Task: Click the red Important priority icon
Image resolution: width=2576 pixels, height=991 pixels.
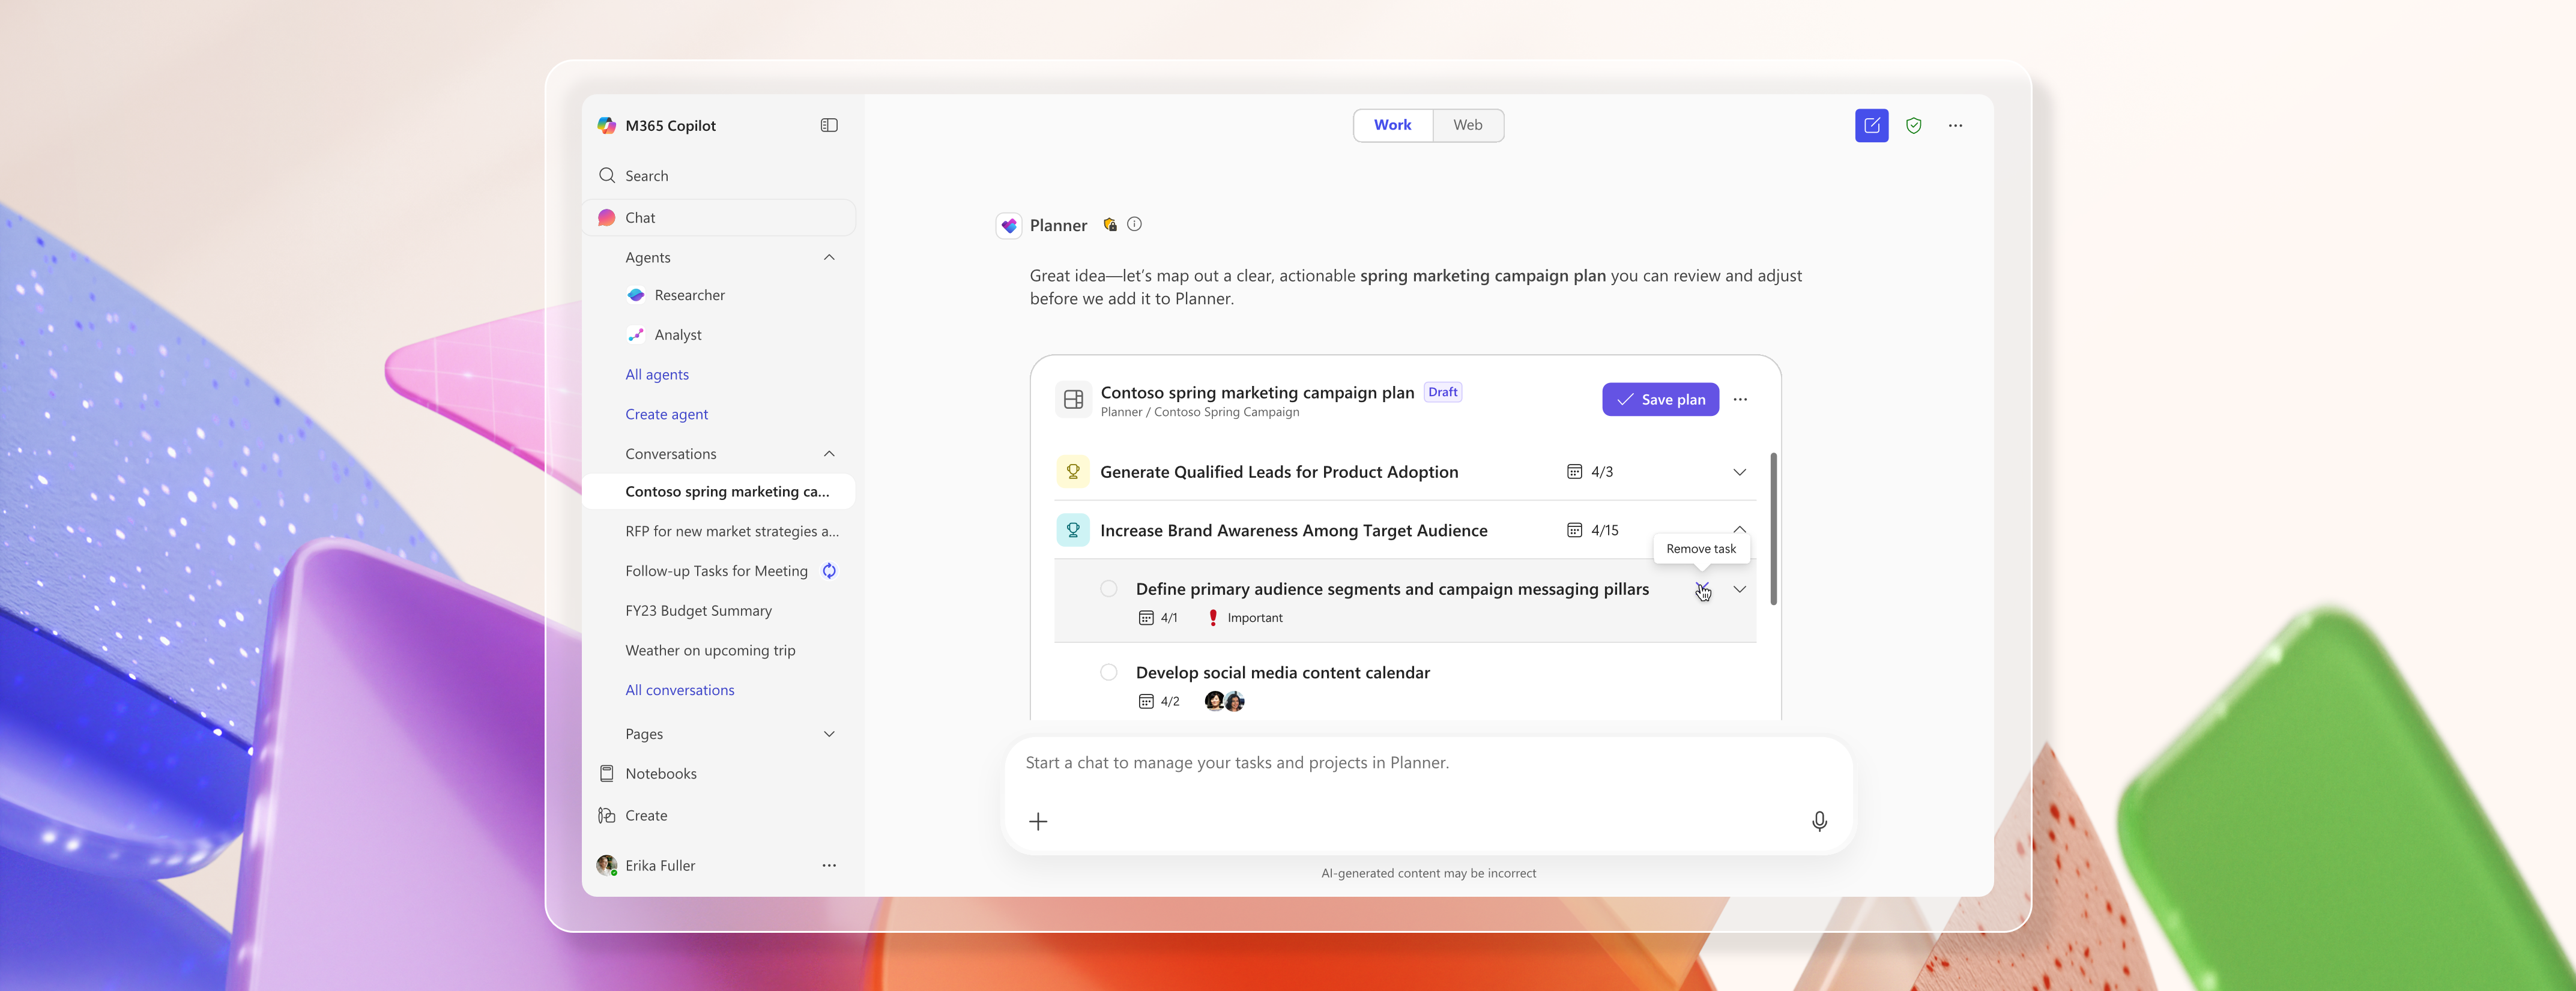Action: [x=1213, y=618]
